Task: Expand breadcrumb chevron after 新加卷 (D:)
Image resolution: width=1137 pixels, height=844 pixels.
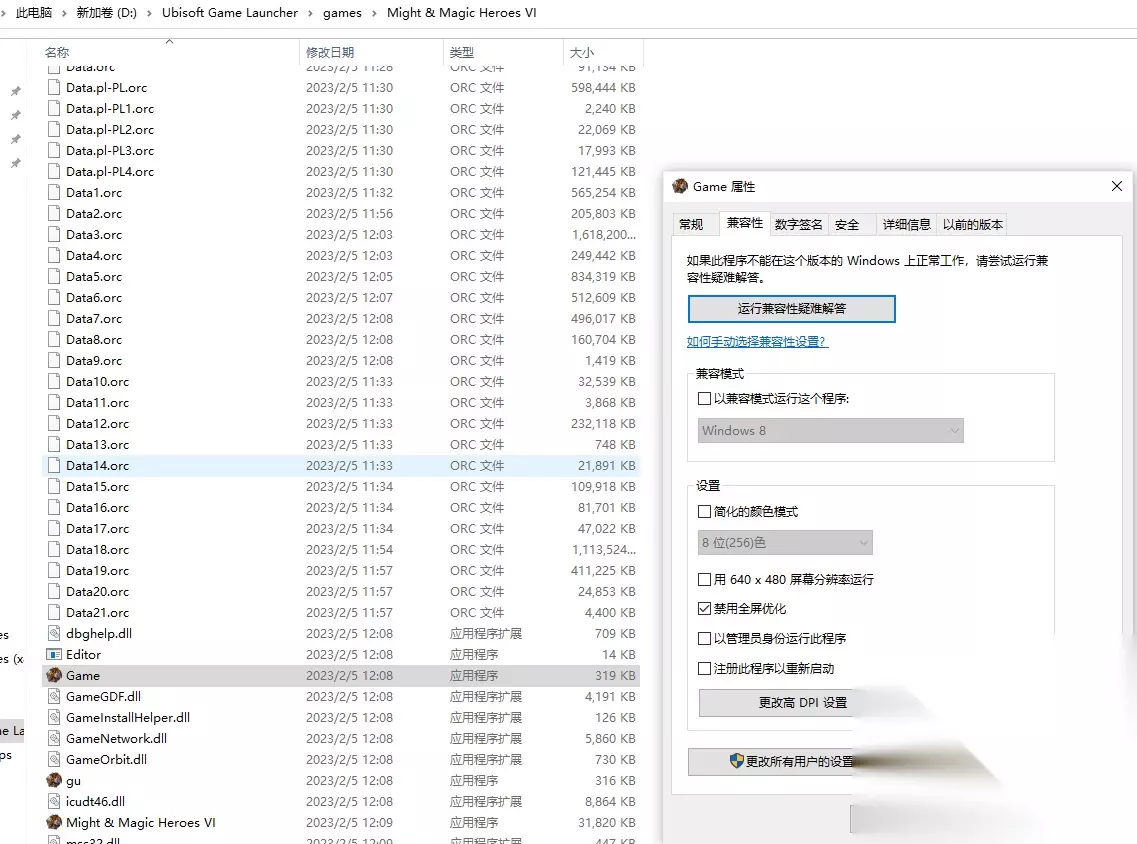Action: (149, 13)
